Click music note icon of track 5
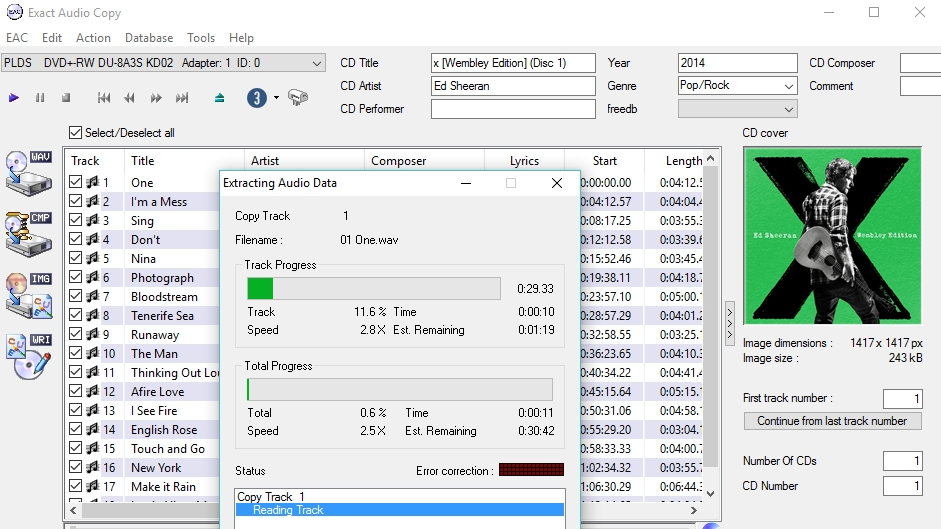 coord(92,258)
